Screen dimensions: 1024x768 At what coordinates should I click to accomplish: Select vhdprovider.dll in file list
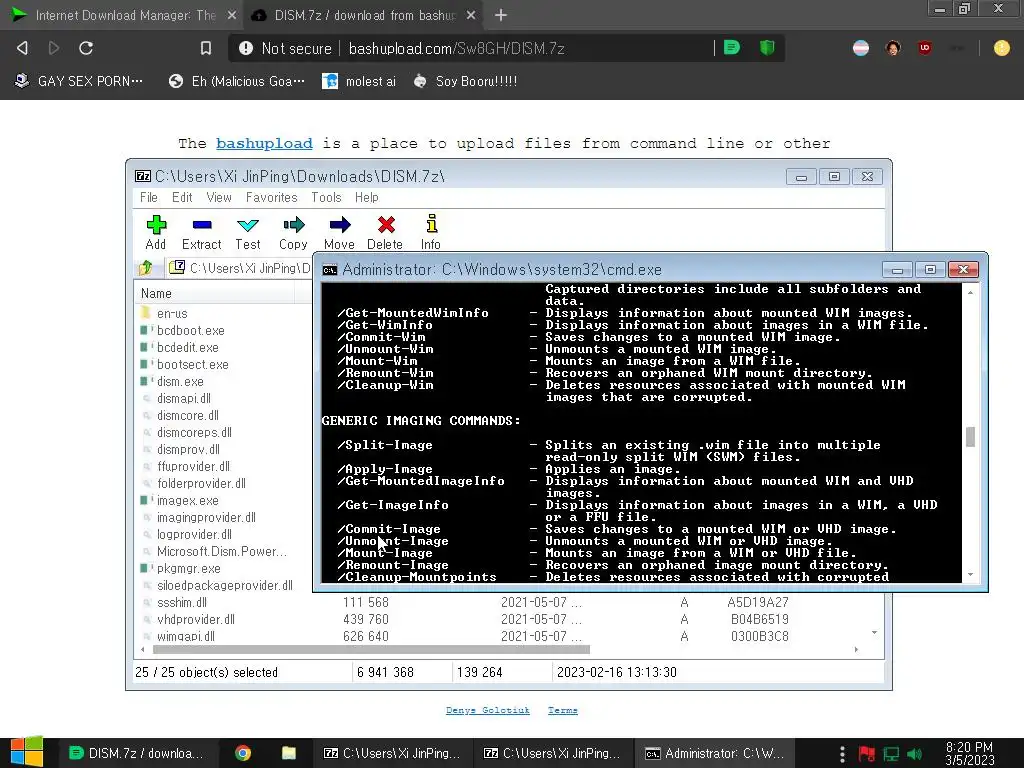[196, 619]
